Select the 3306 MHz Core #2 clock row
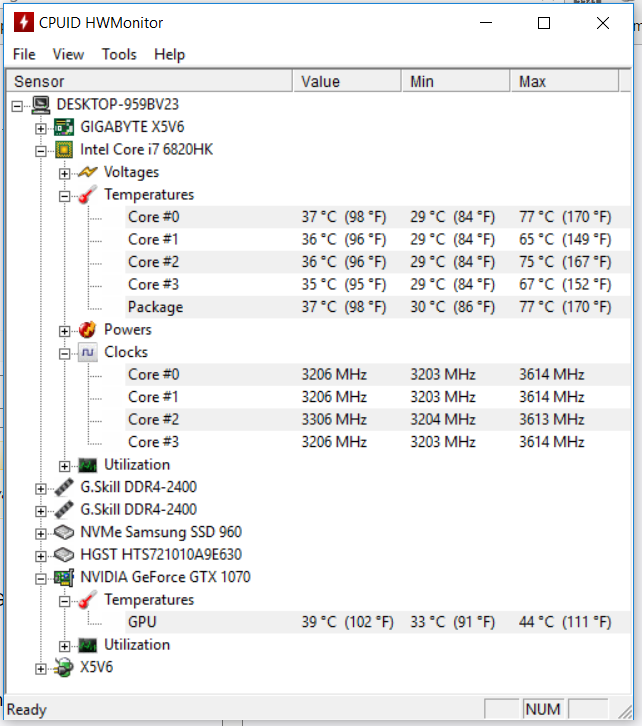Image resolution: width=642 pixels, height=726 pixels. click(x=377, y=419)
